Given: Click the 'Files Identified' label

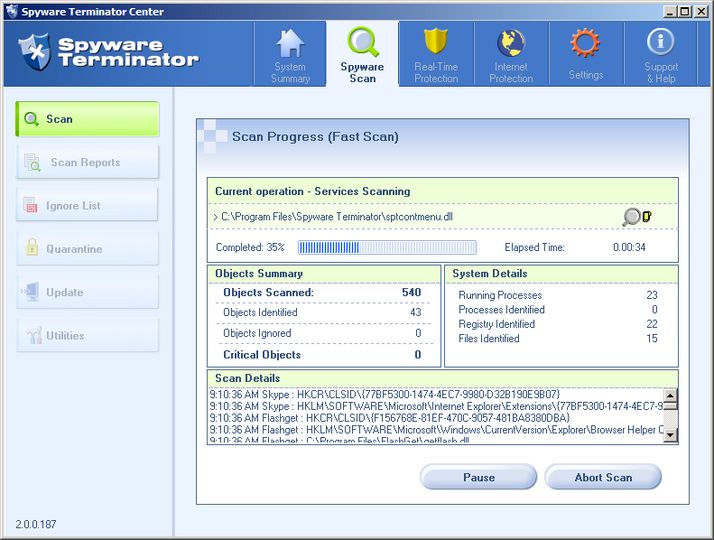Looking at the screenshot, I should (489, 338).
